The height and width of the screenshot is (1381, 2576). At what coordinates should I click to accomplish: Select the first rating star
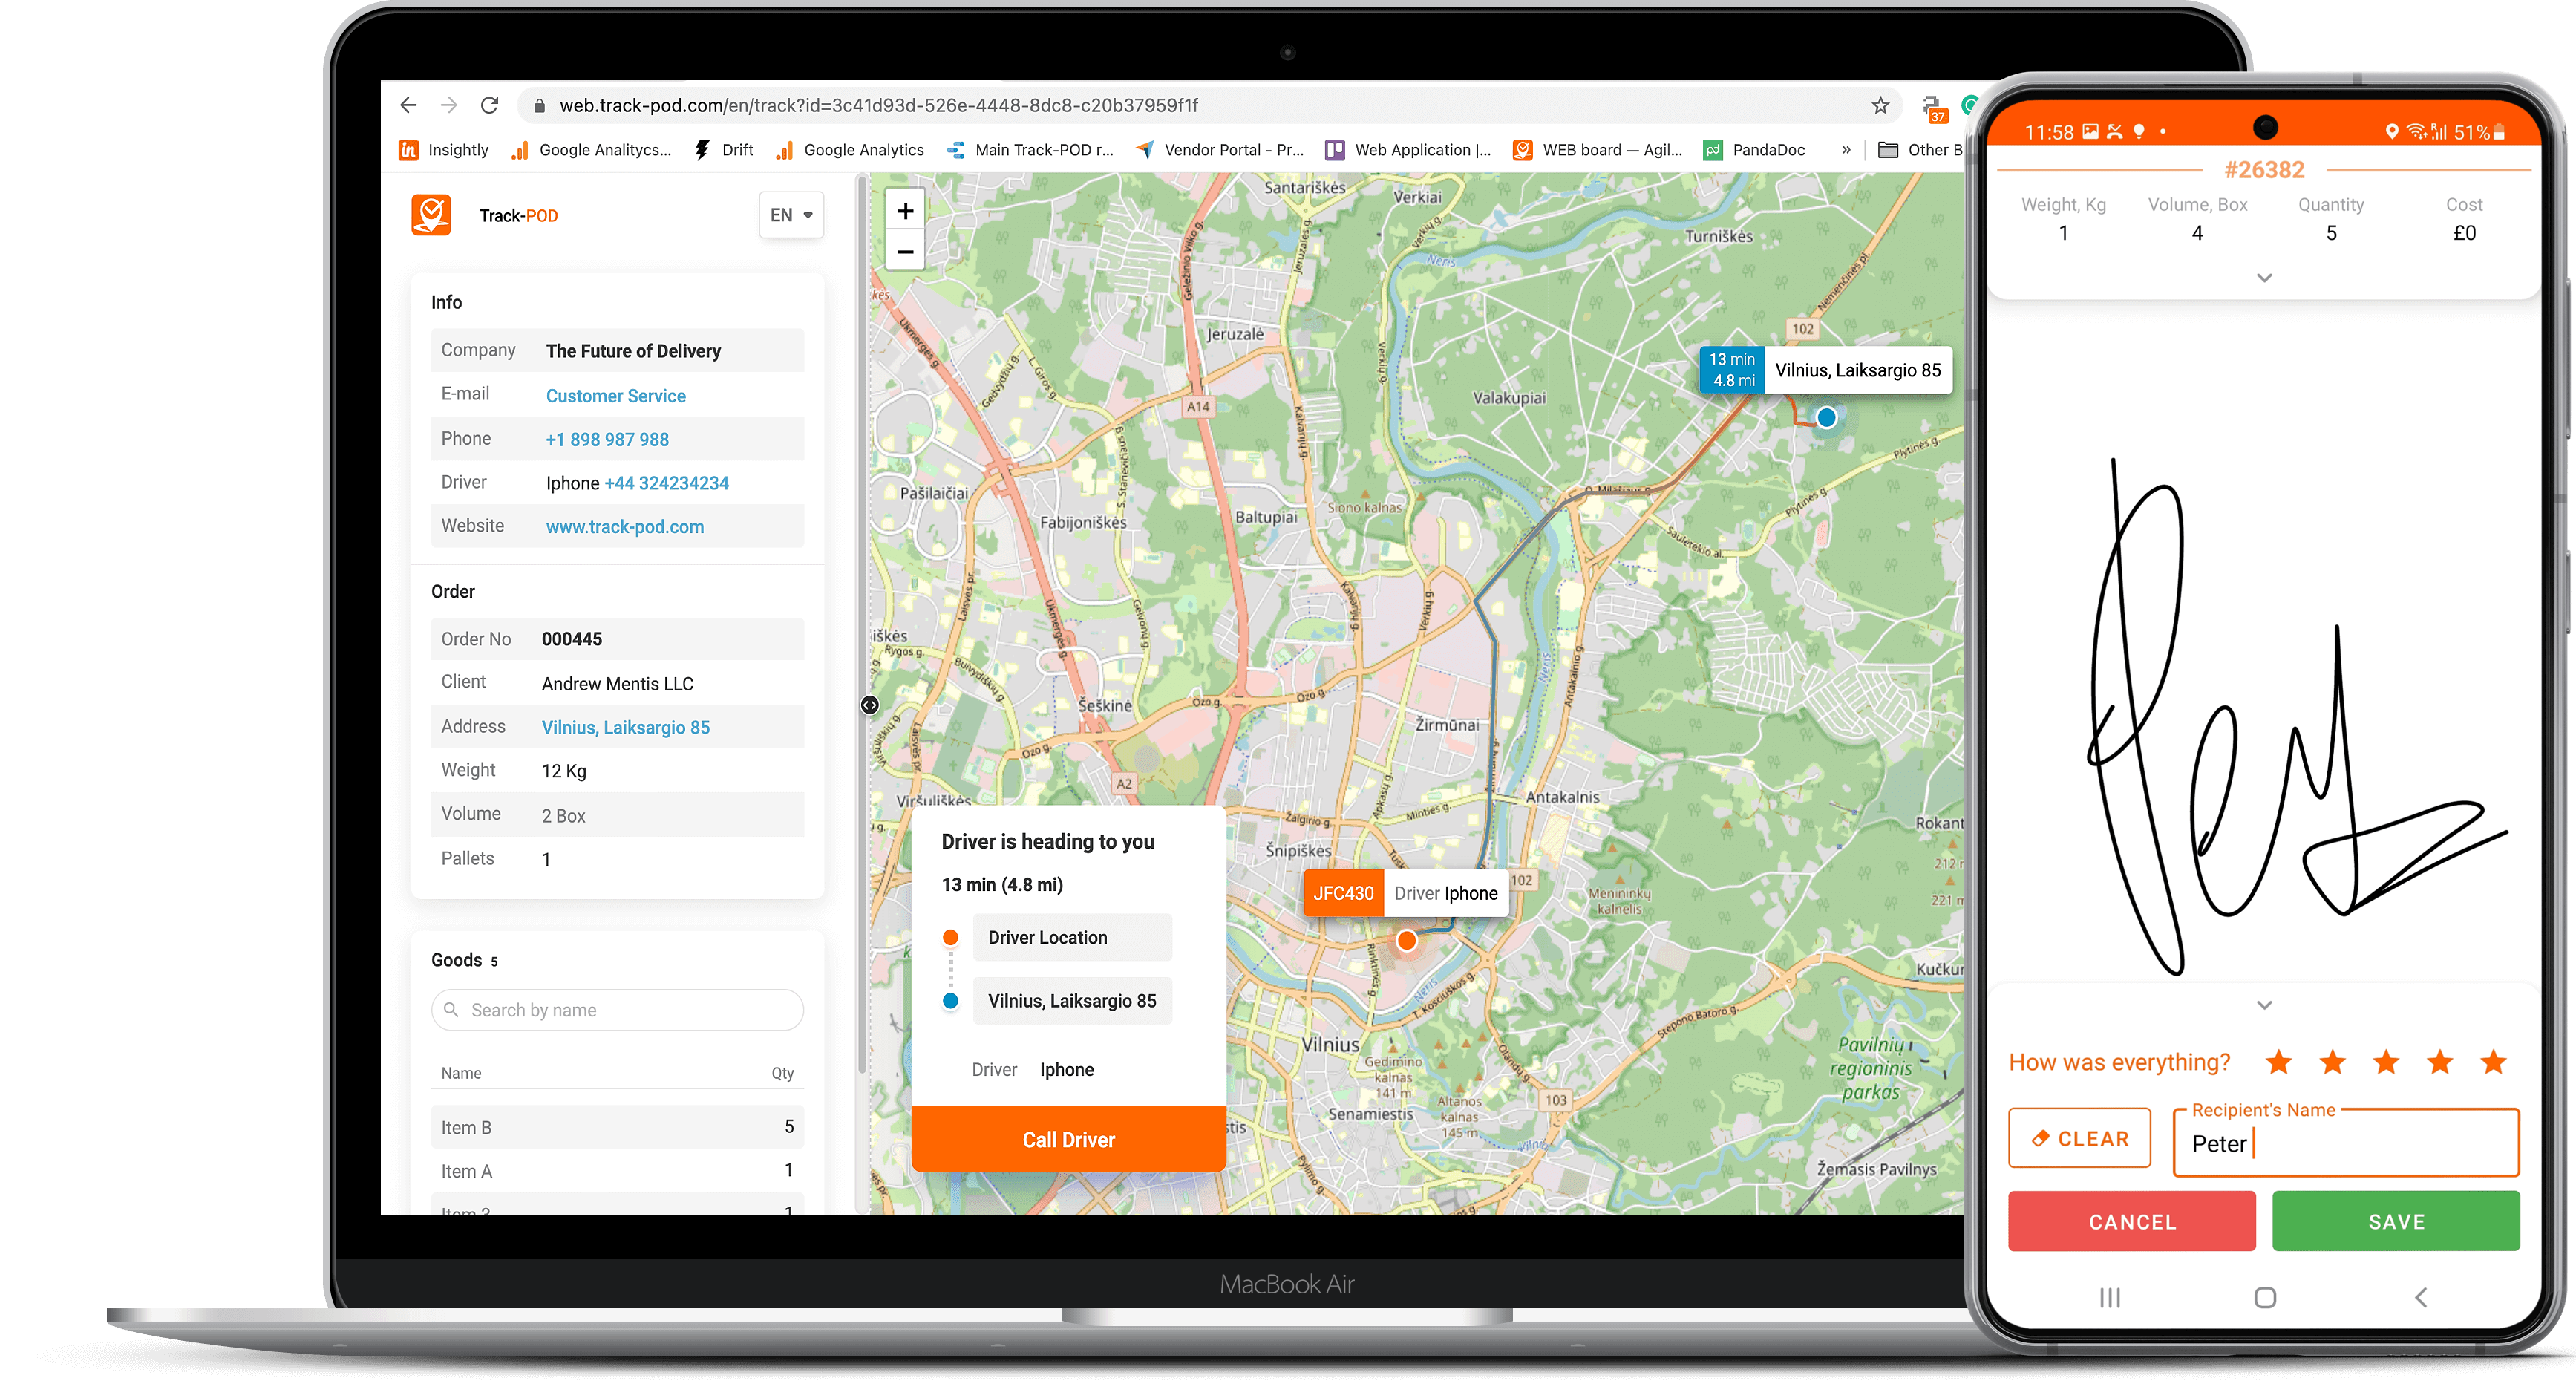[2279, 1062]
